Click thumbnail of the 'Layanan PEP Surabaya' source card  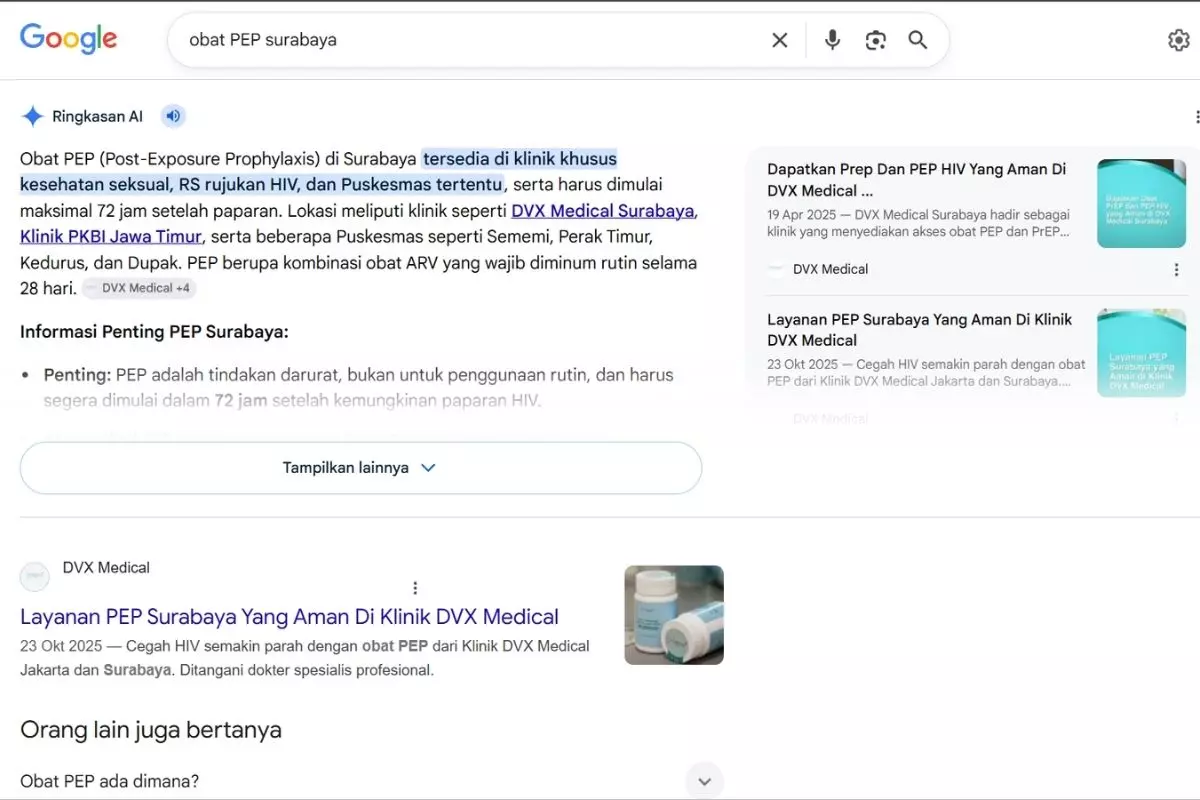(1141, 353)
